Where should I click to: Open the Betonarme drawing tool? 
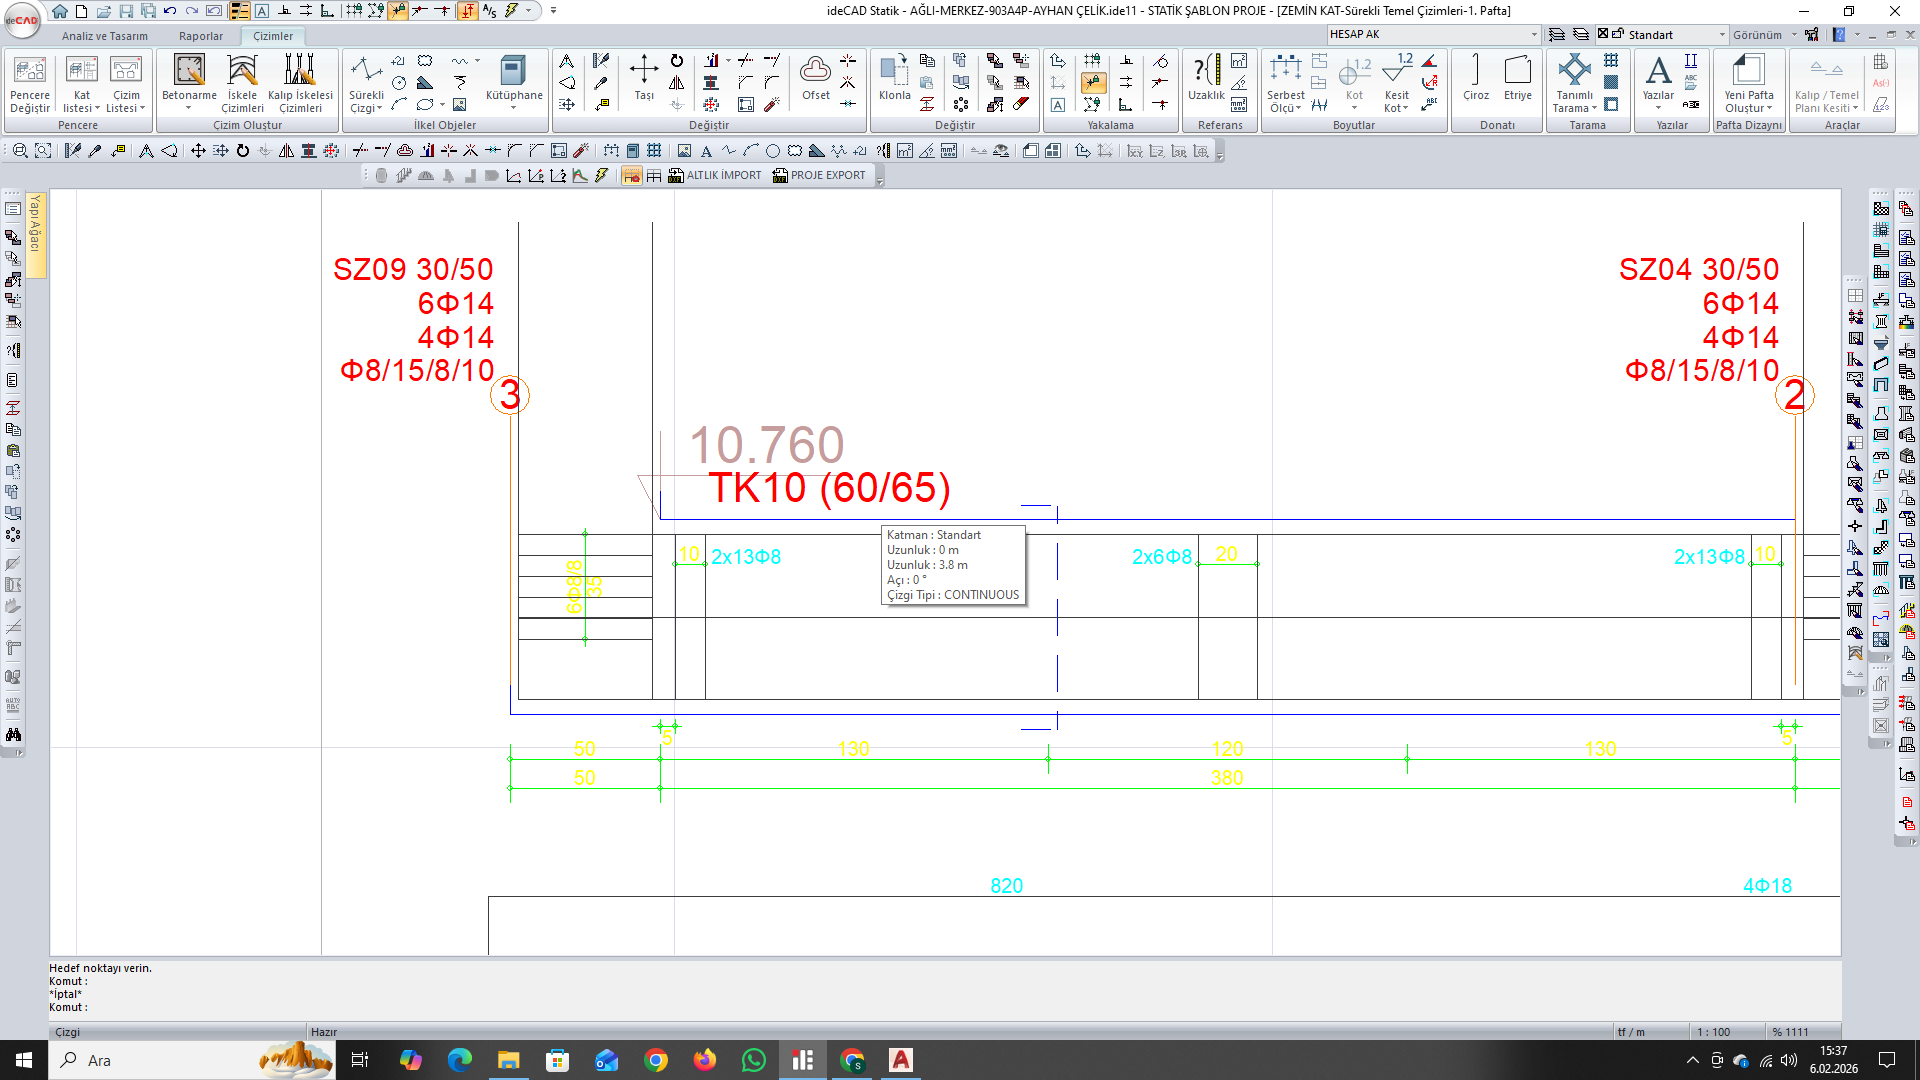[189, 78]
